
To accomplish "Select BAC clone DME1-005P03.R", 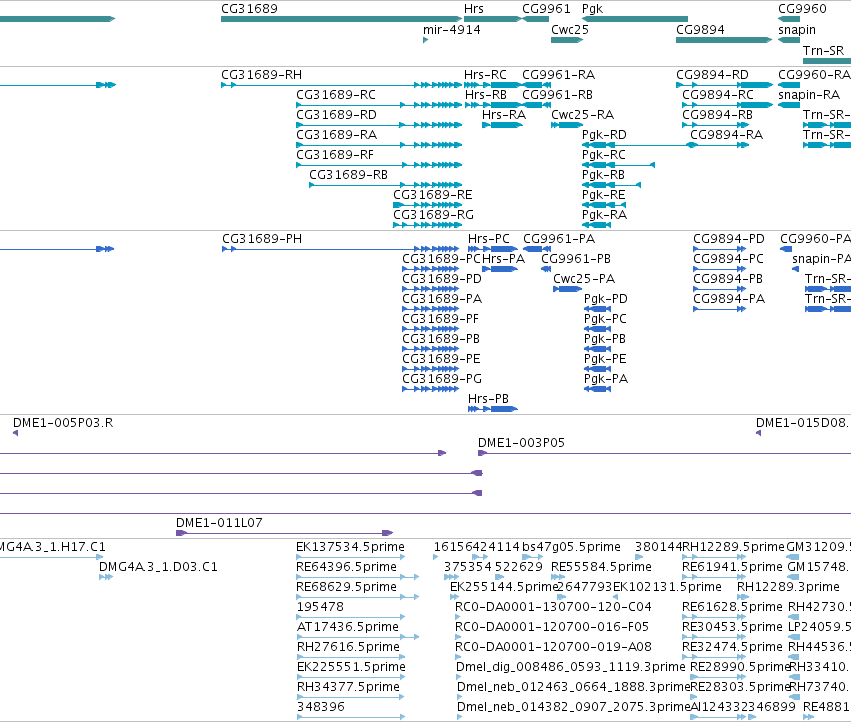I will 15,433.
